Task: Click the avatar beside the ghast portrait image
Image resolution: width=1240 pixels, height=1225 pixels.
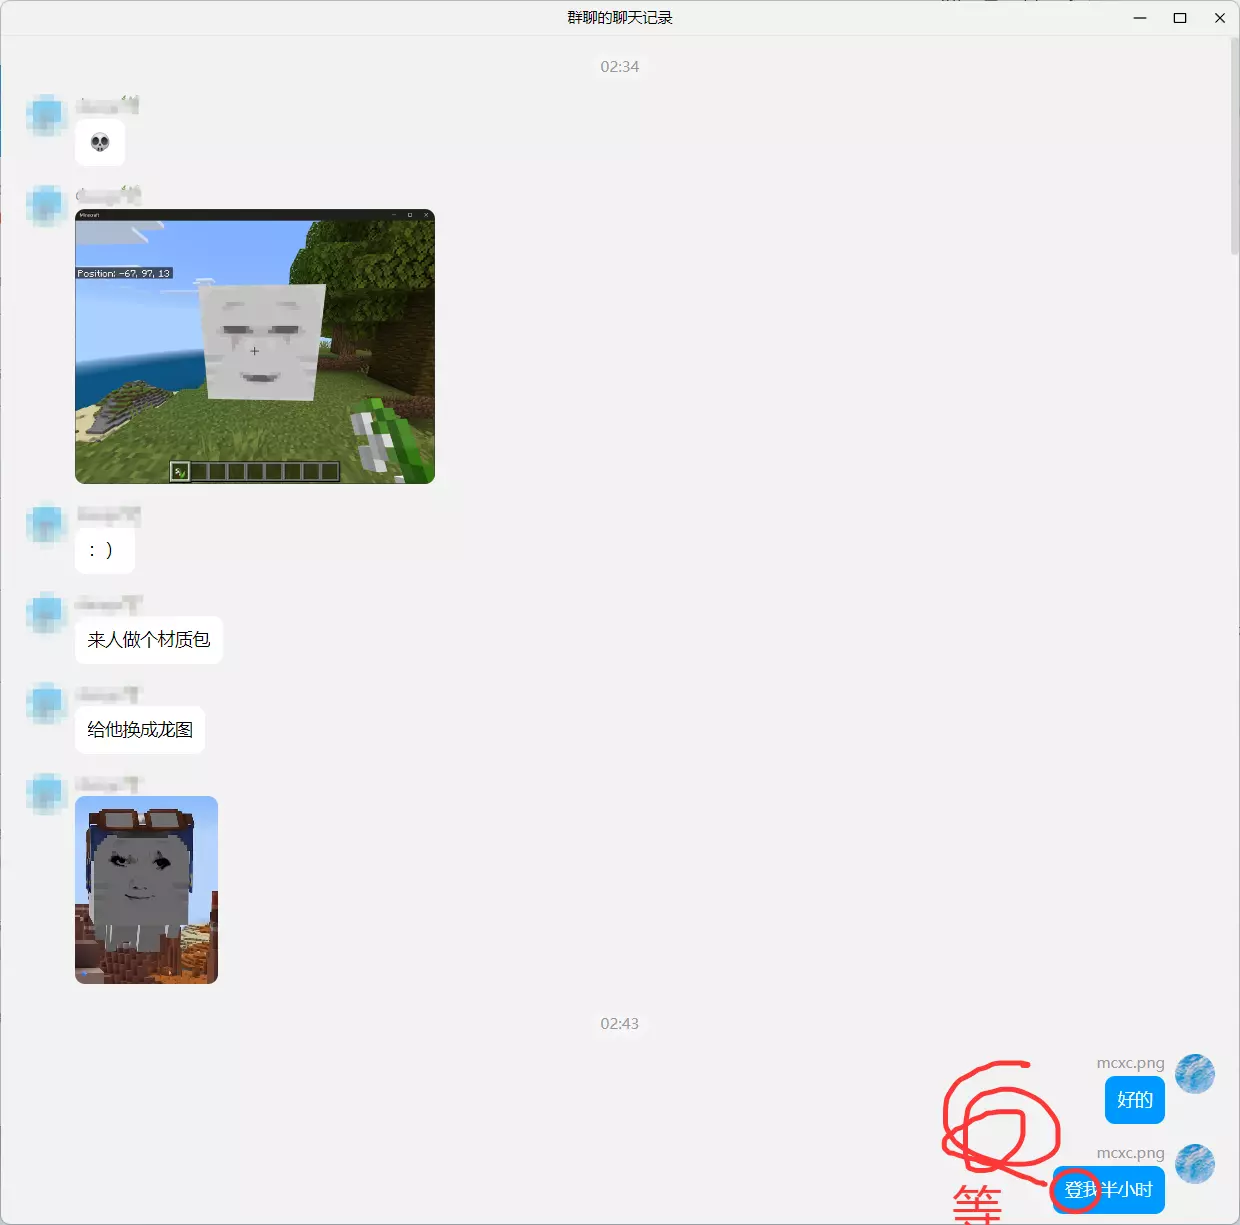Action: [46, 793]
